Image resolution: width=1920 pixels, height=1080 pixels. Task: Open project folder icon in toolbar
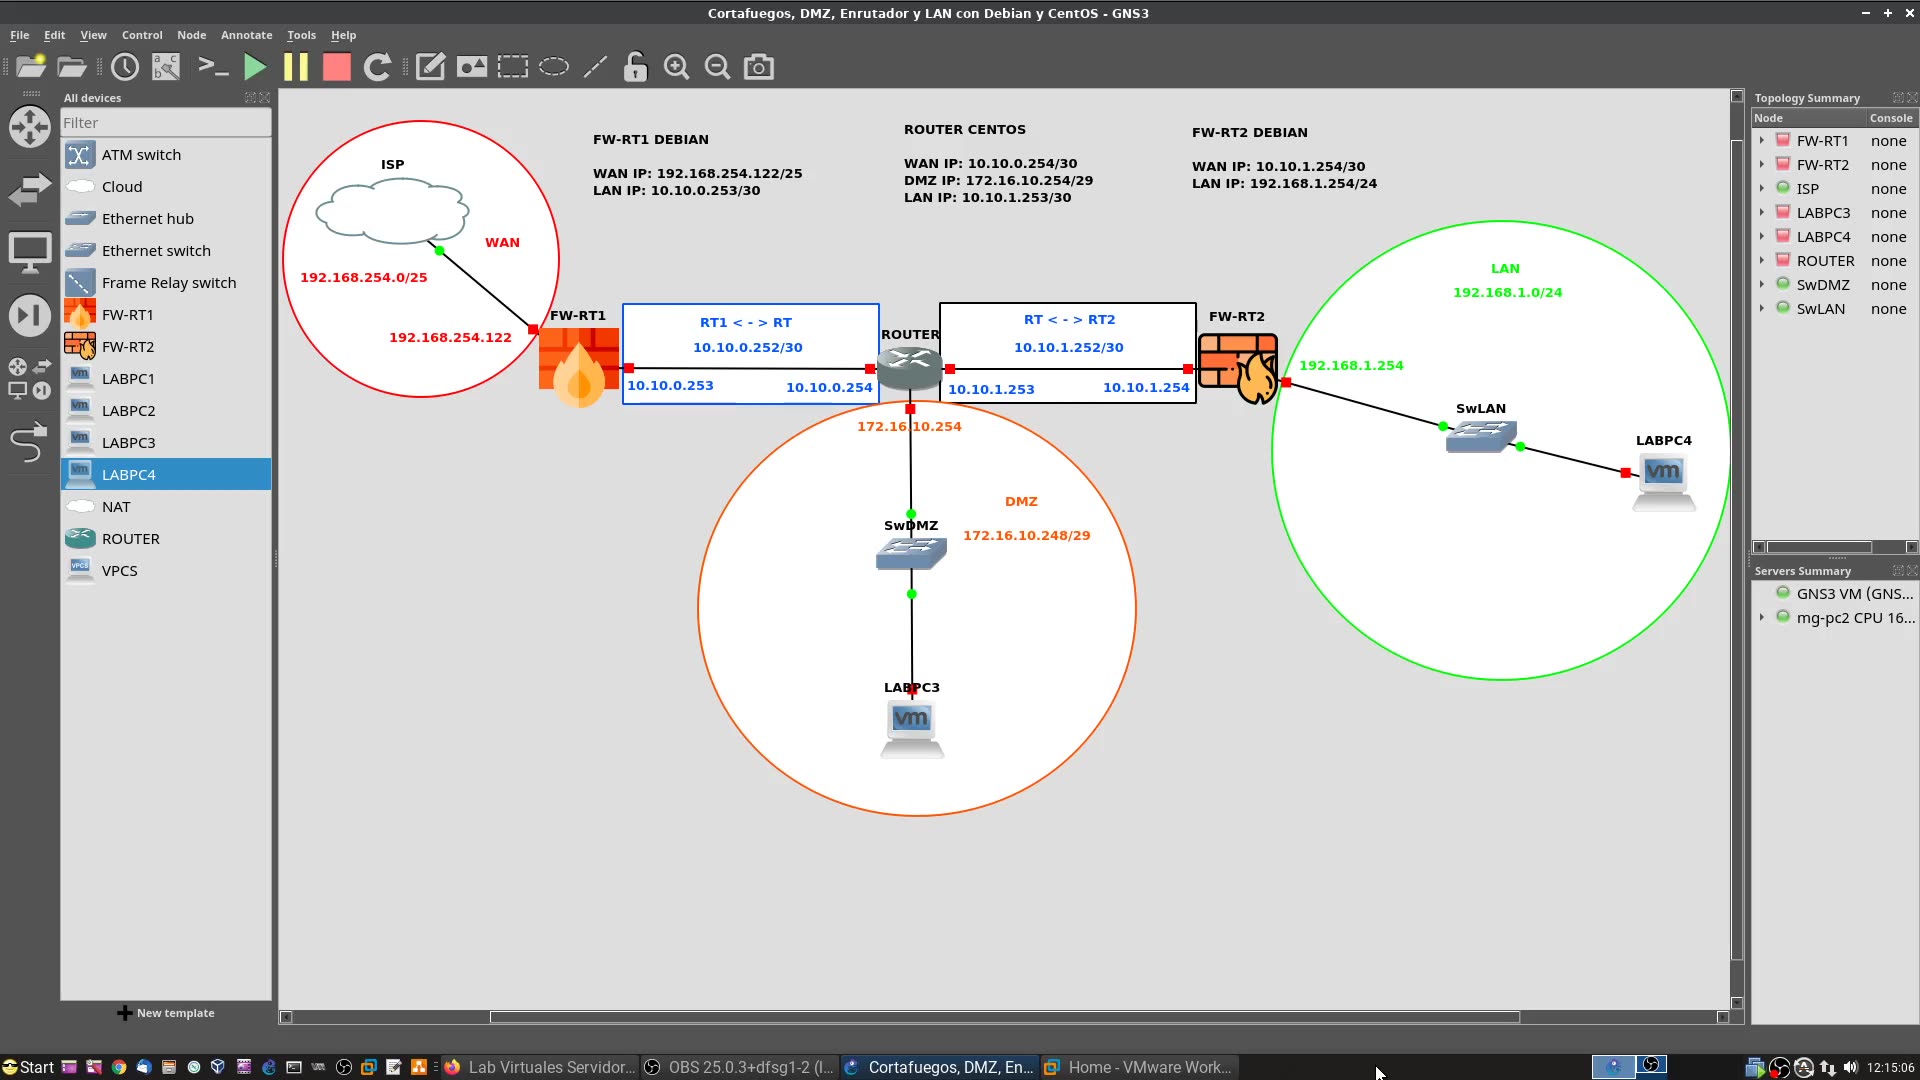(72, 67)
